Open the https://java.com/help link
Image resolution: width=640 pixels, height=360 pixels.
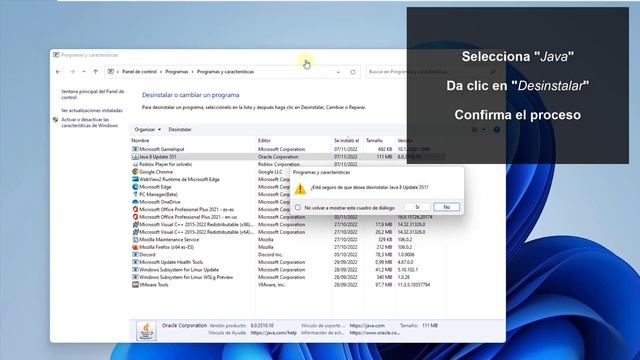click(x=273, y=333)
